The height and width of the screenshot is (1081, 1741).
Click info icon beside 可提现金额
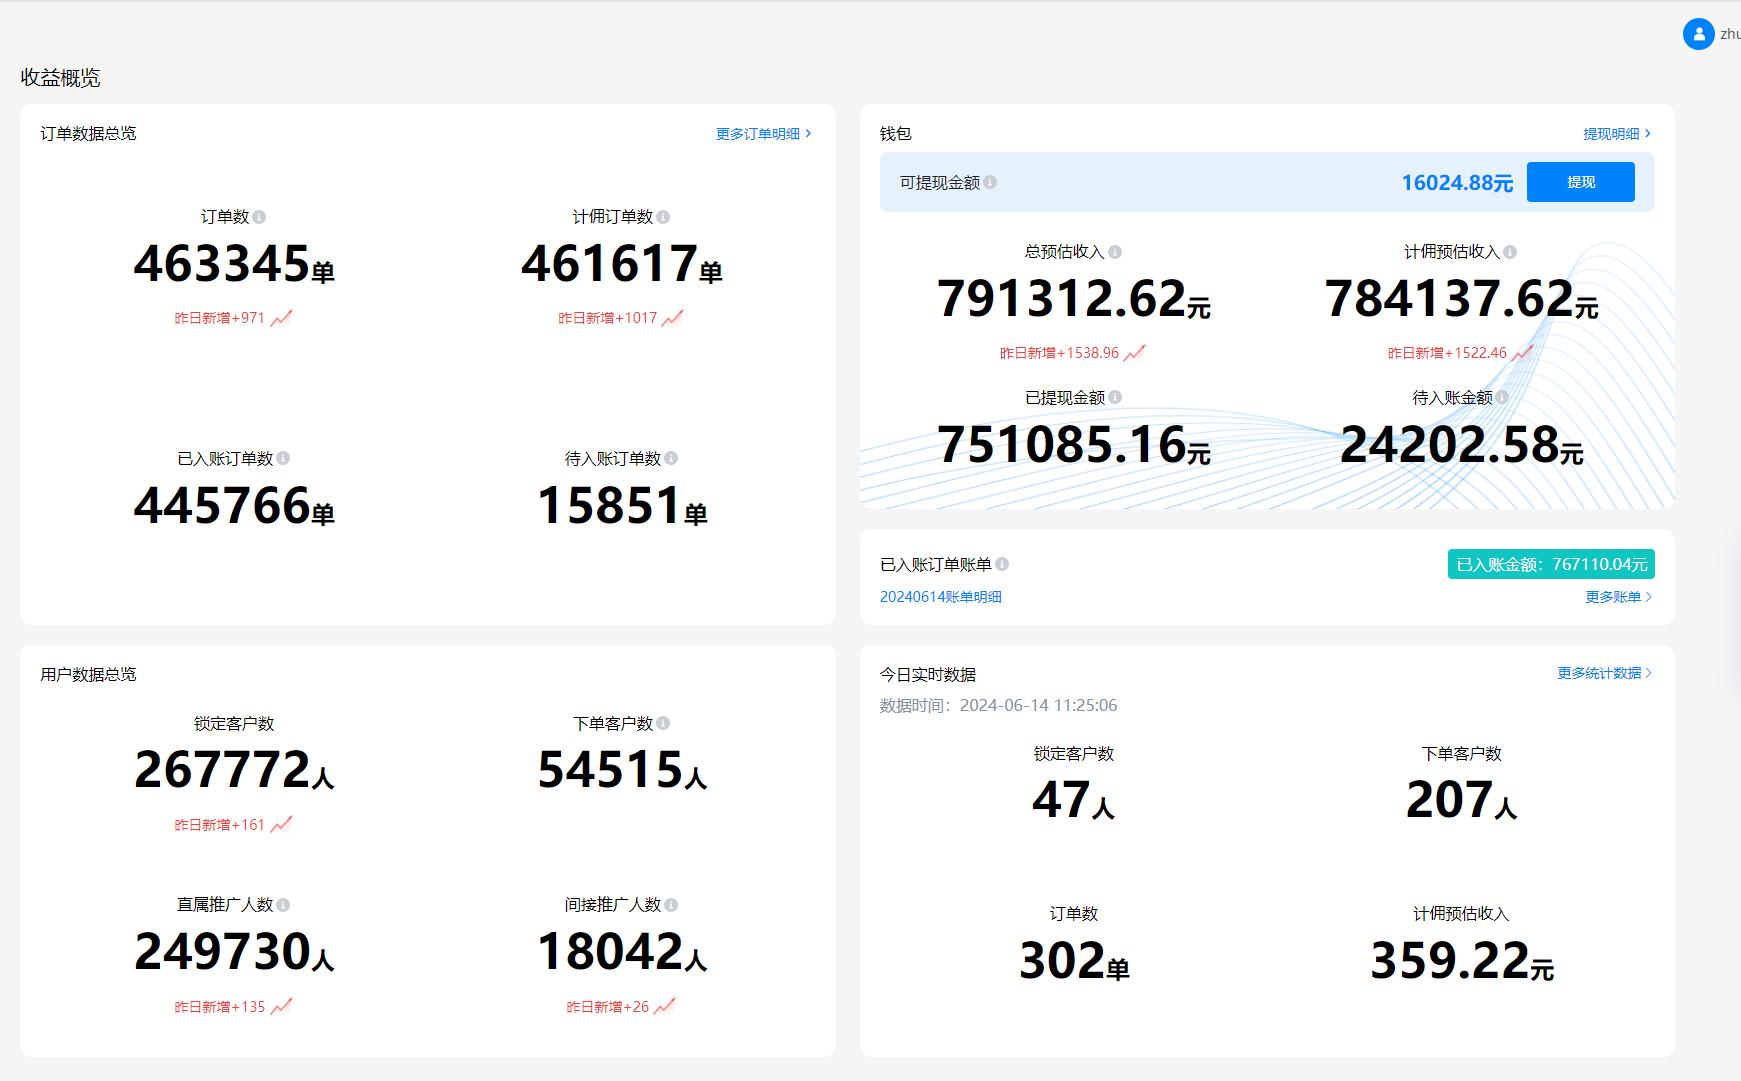pos(990,182)
